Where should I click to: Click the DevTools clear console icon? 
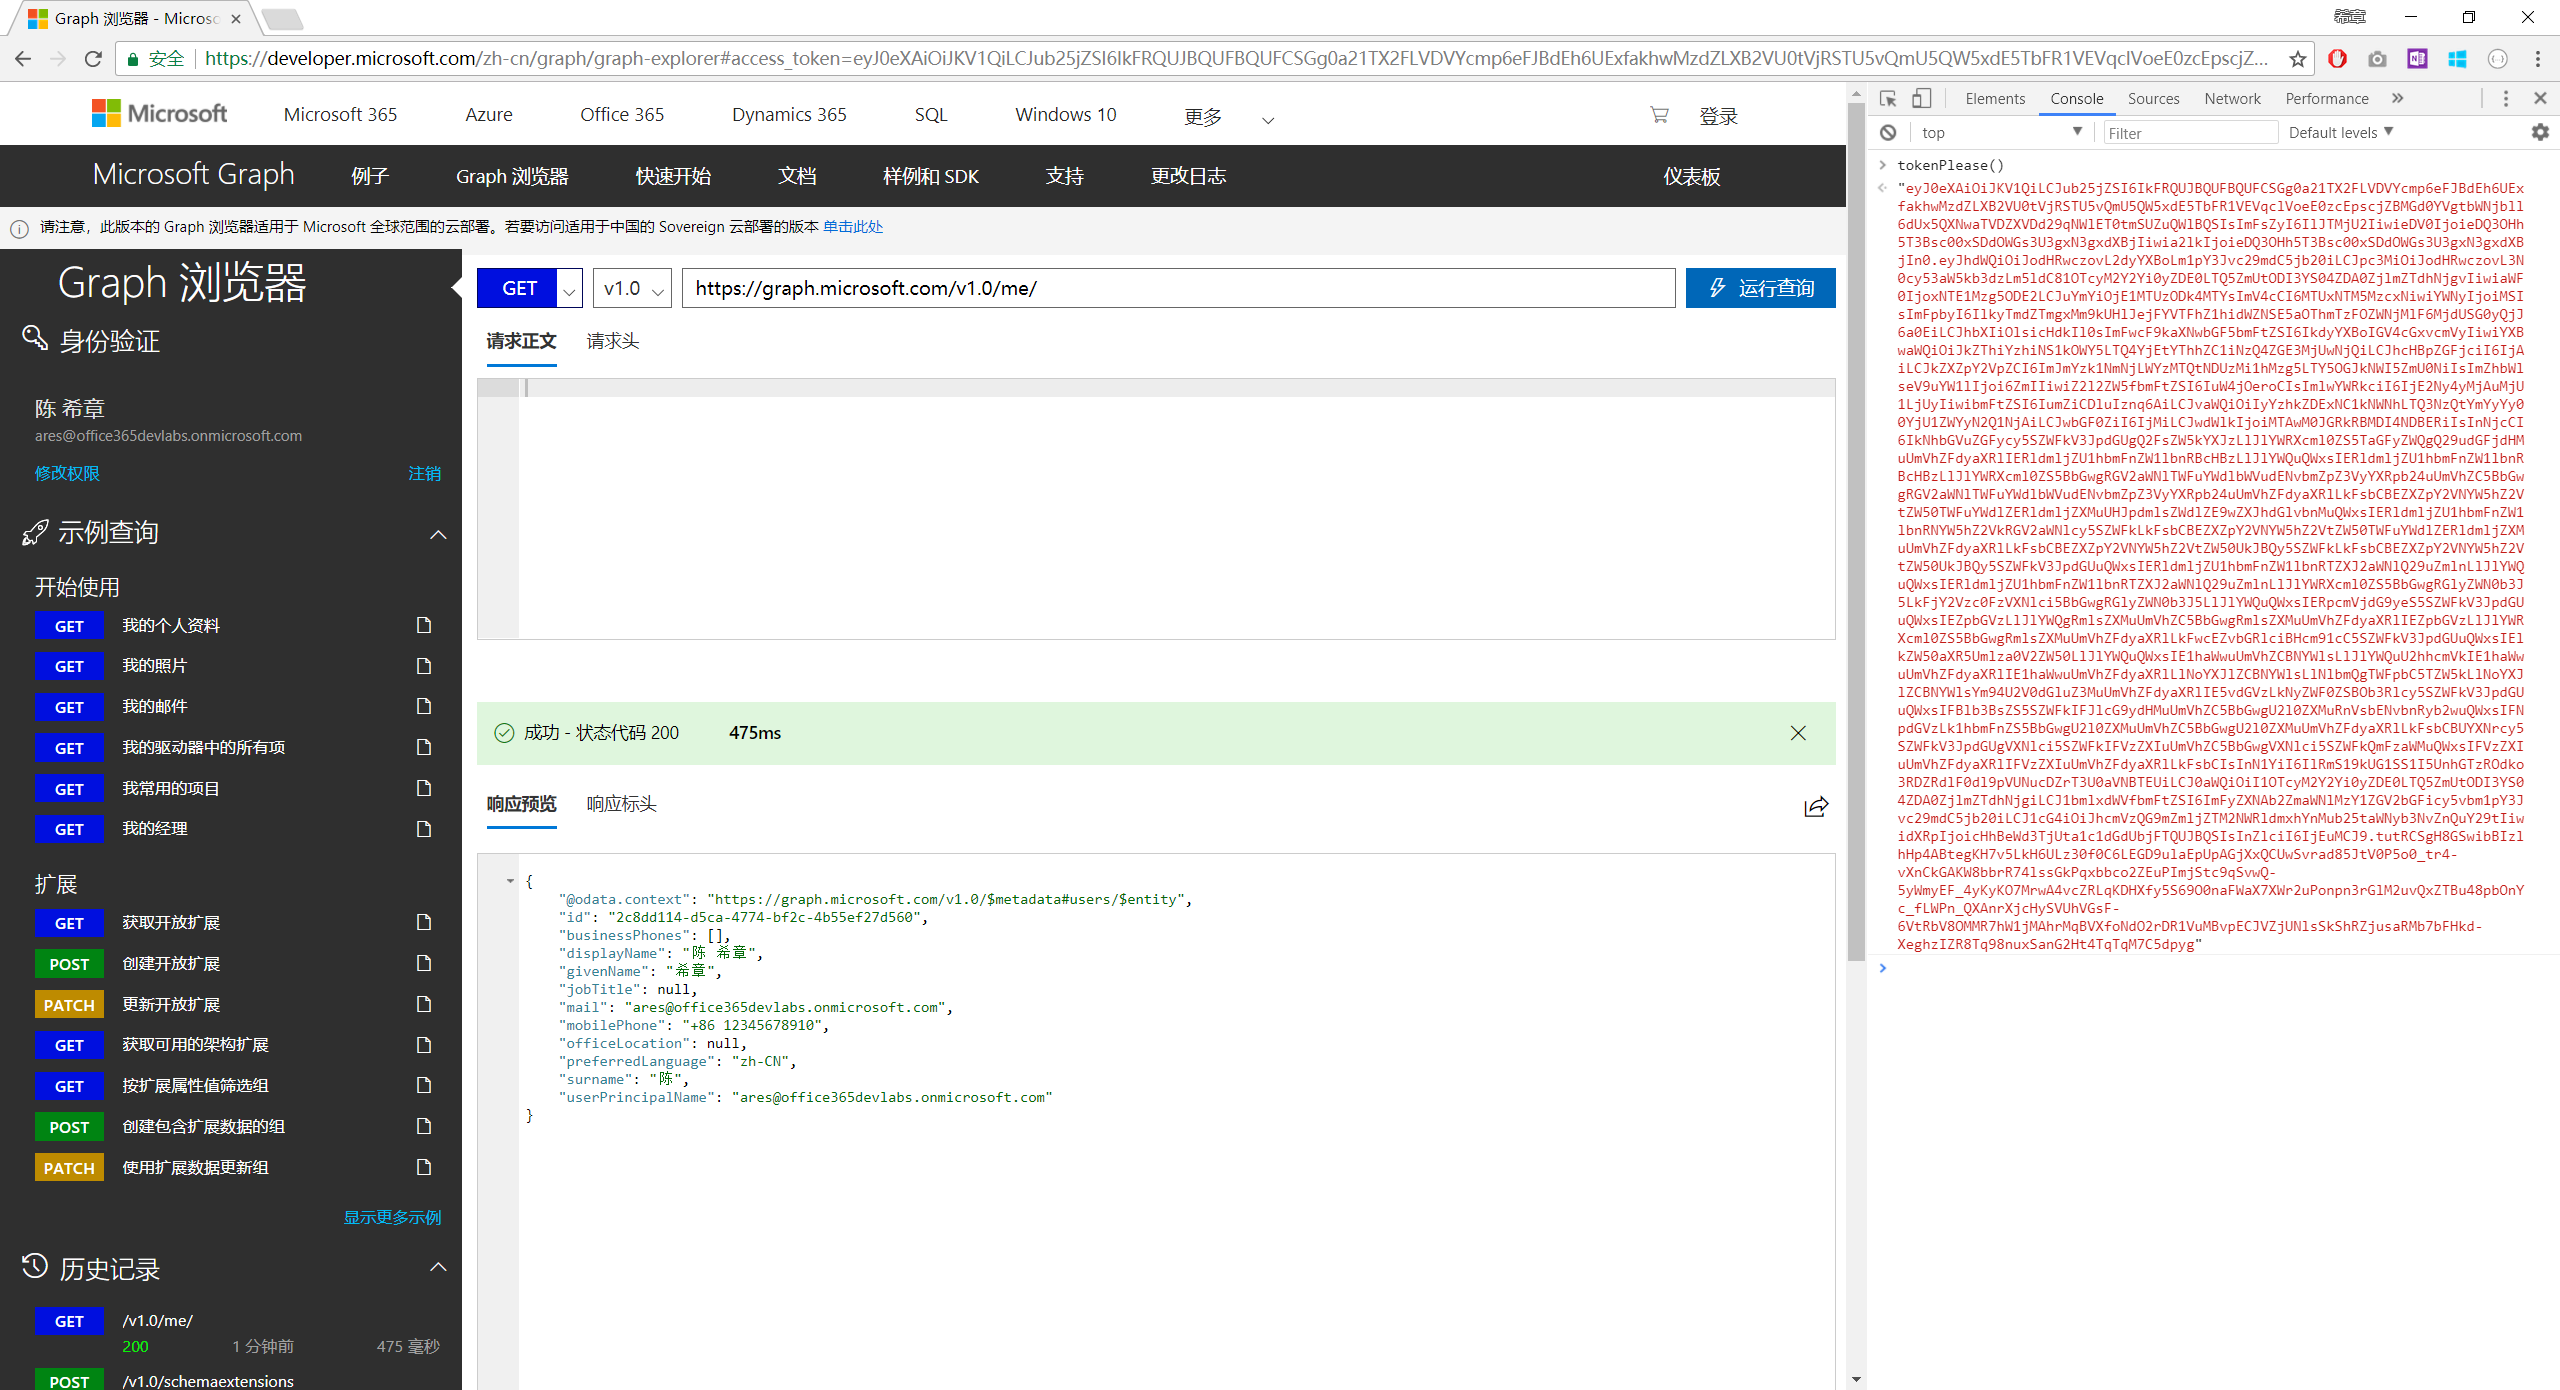(x=1888, y=132)
